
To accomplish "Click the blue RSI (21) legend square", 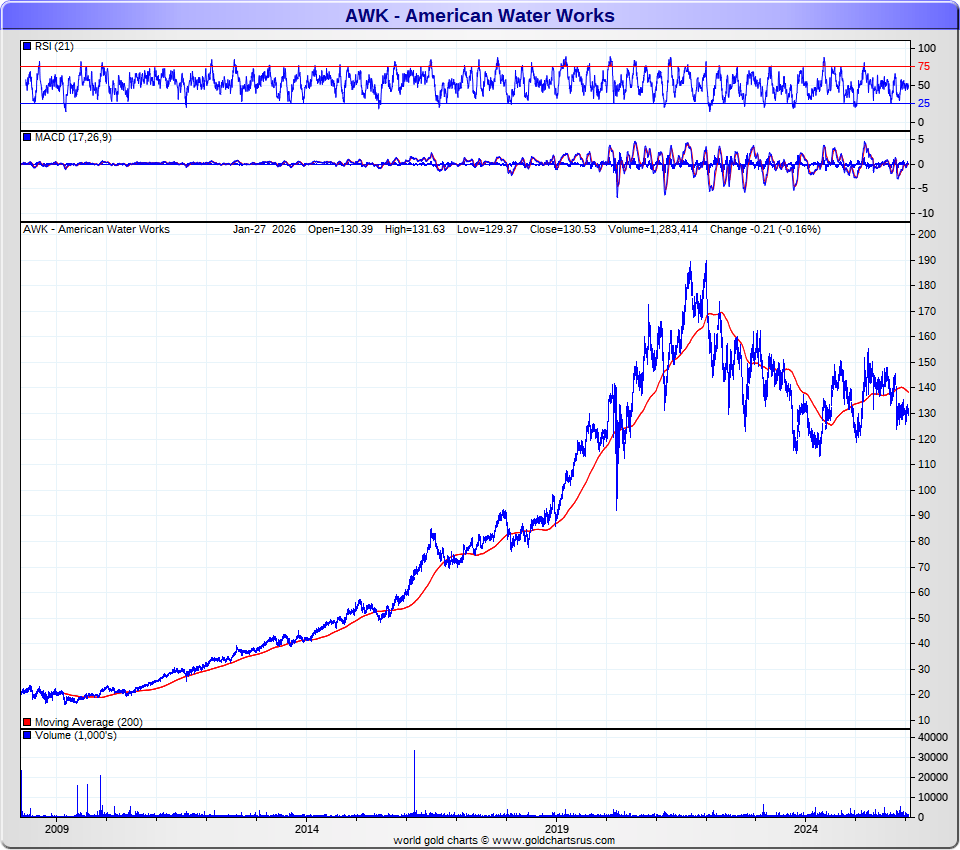I will pos(27,46).
